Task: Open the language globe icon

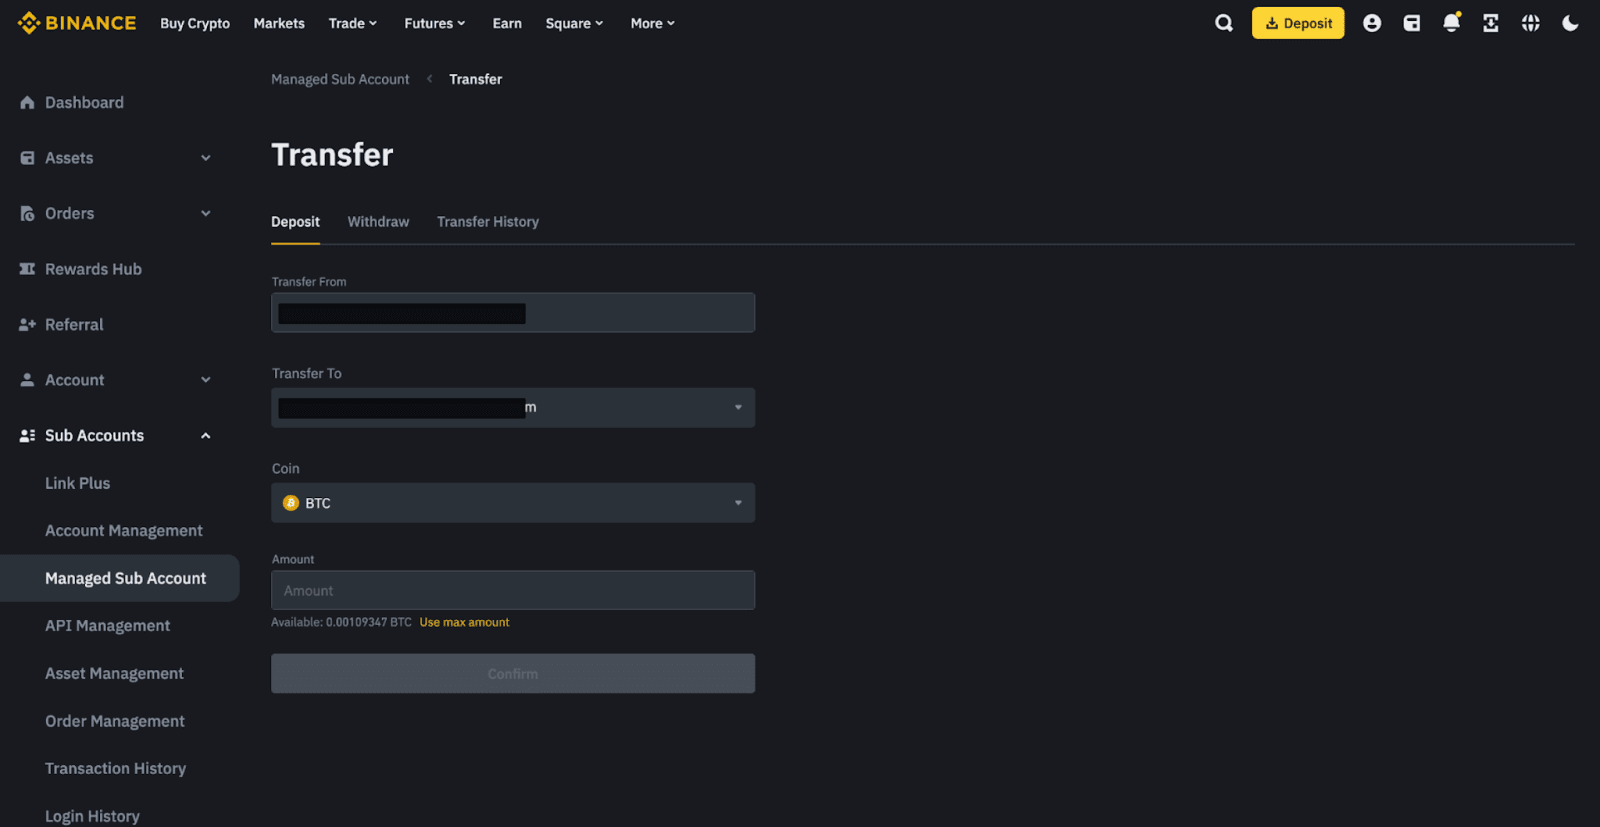Action: coord(1530,23)
